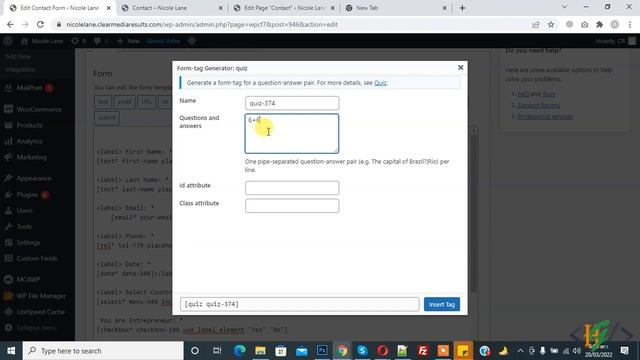Open the Chrome extensions puzzle icon

coord(600,24)
